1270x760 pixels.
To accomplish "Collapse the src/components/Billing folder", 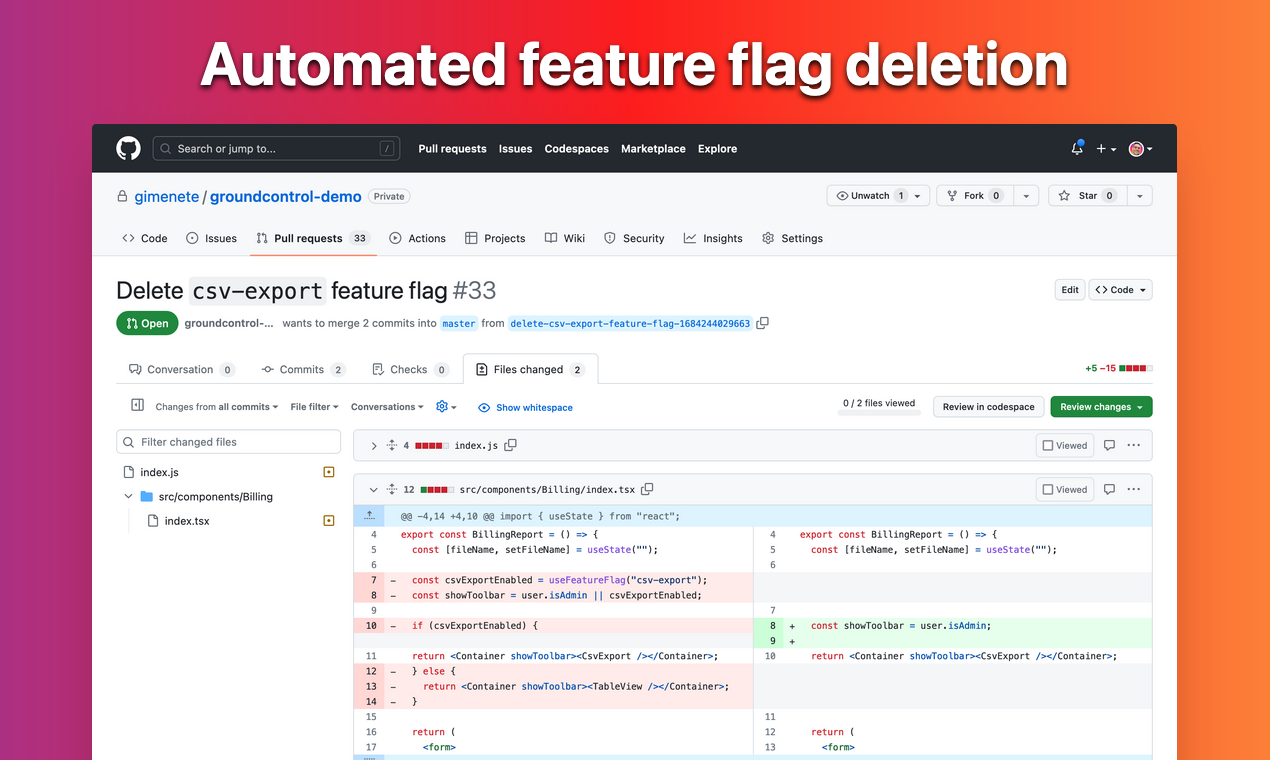I will point(128,496).
